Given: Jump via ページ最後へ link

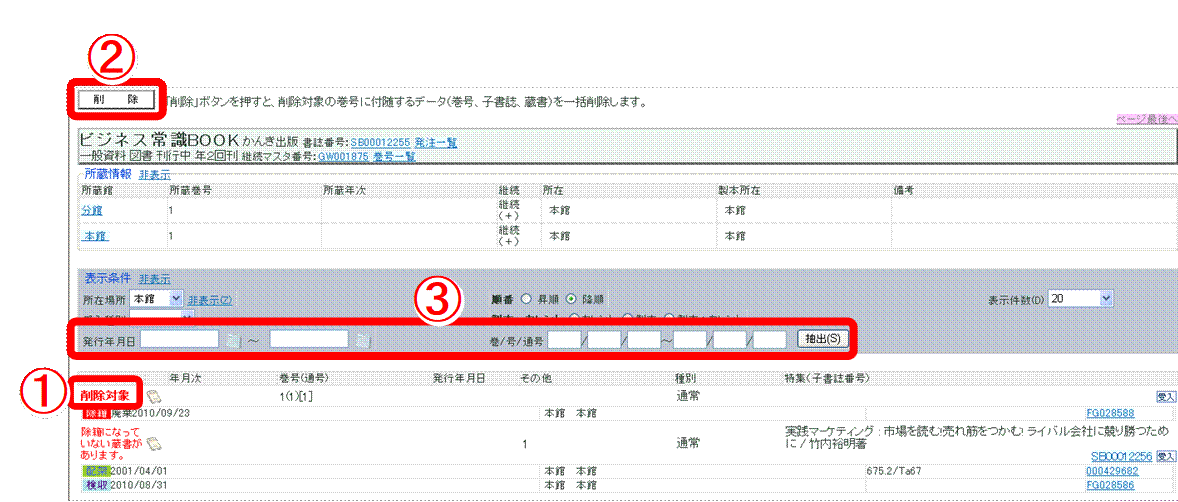Looking at the screenshot, I should click(x=1146, y=119).
